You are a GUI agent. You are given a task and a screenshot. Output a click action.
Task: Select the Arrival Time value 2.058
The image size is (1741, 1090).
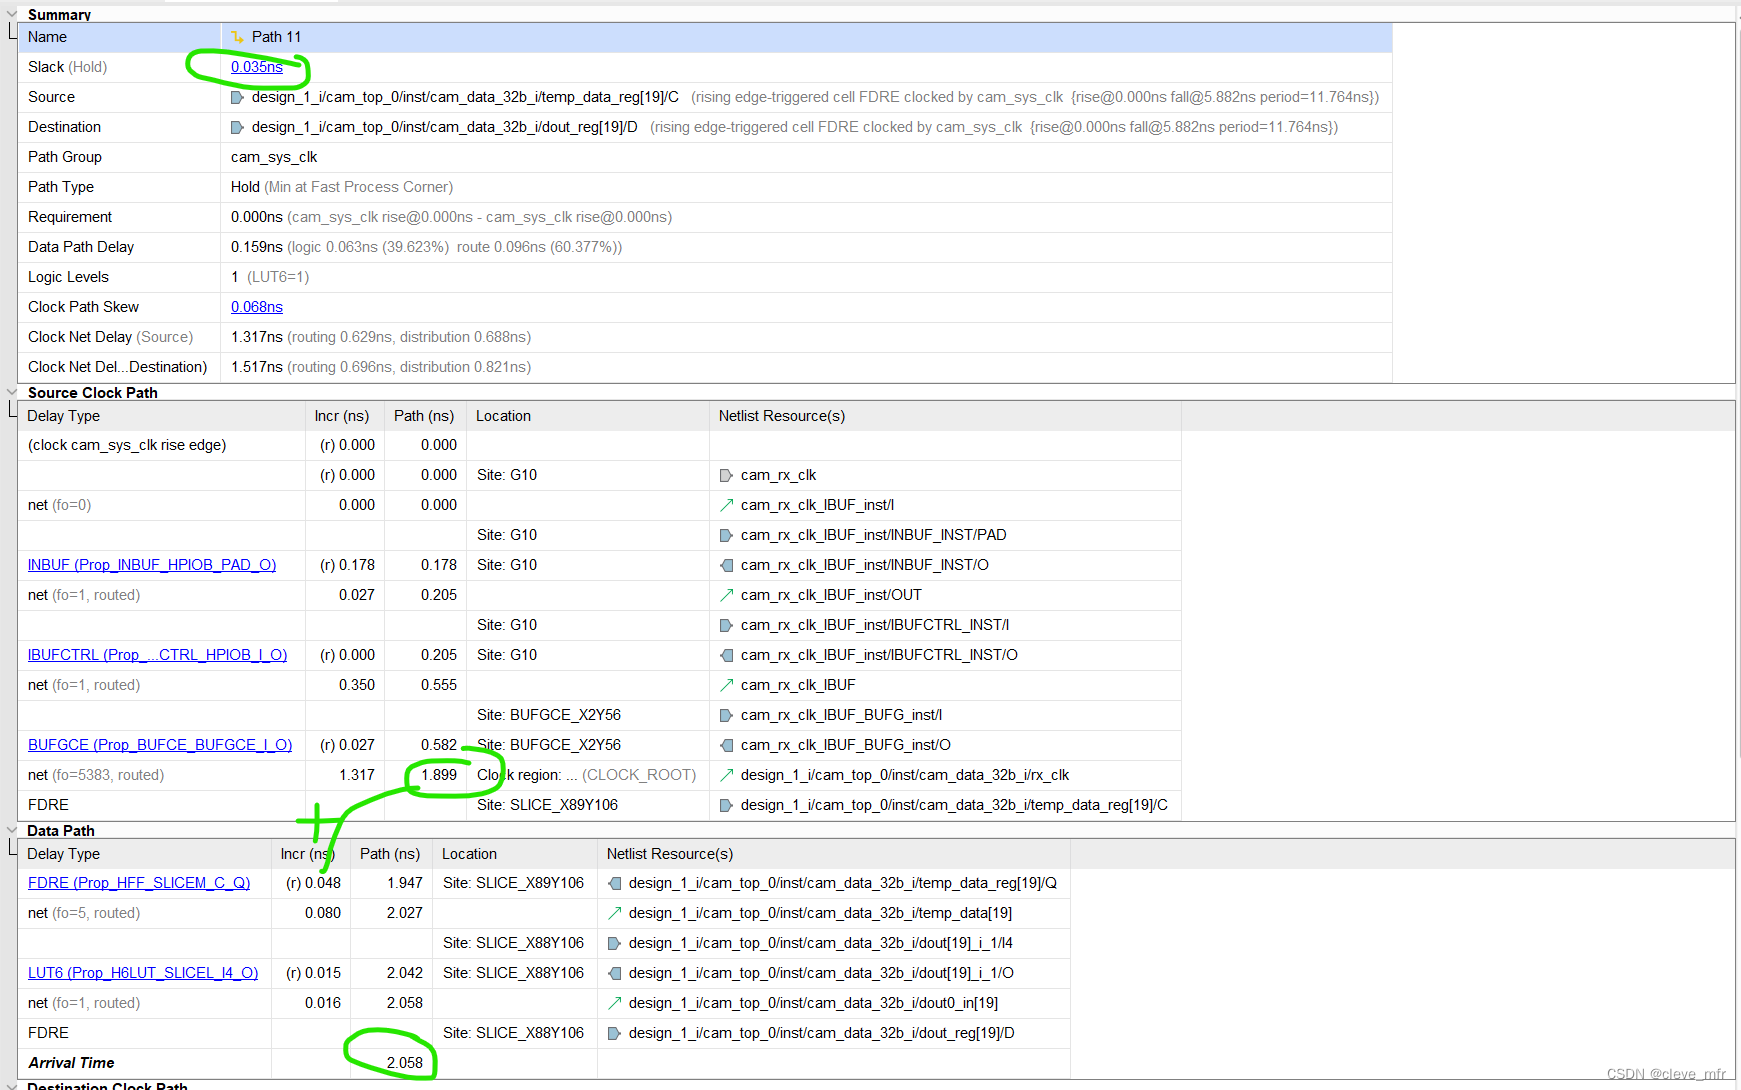click(405, 1063)
